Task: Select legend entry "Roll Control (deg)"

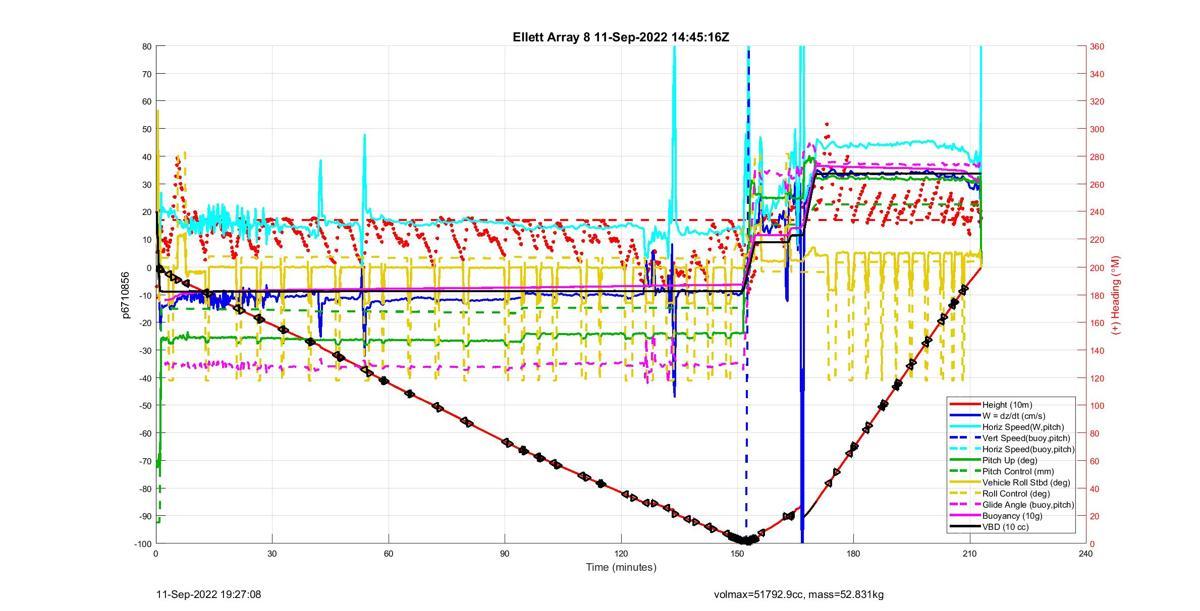Action: point(1017,494)
